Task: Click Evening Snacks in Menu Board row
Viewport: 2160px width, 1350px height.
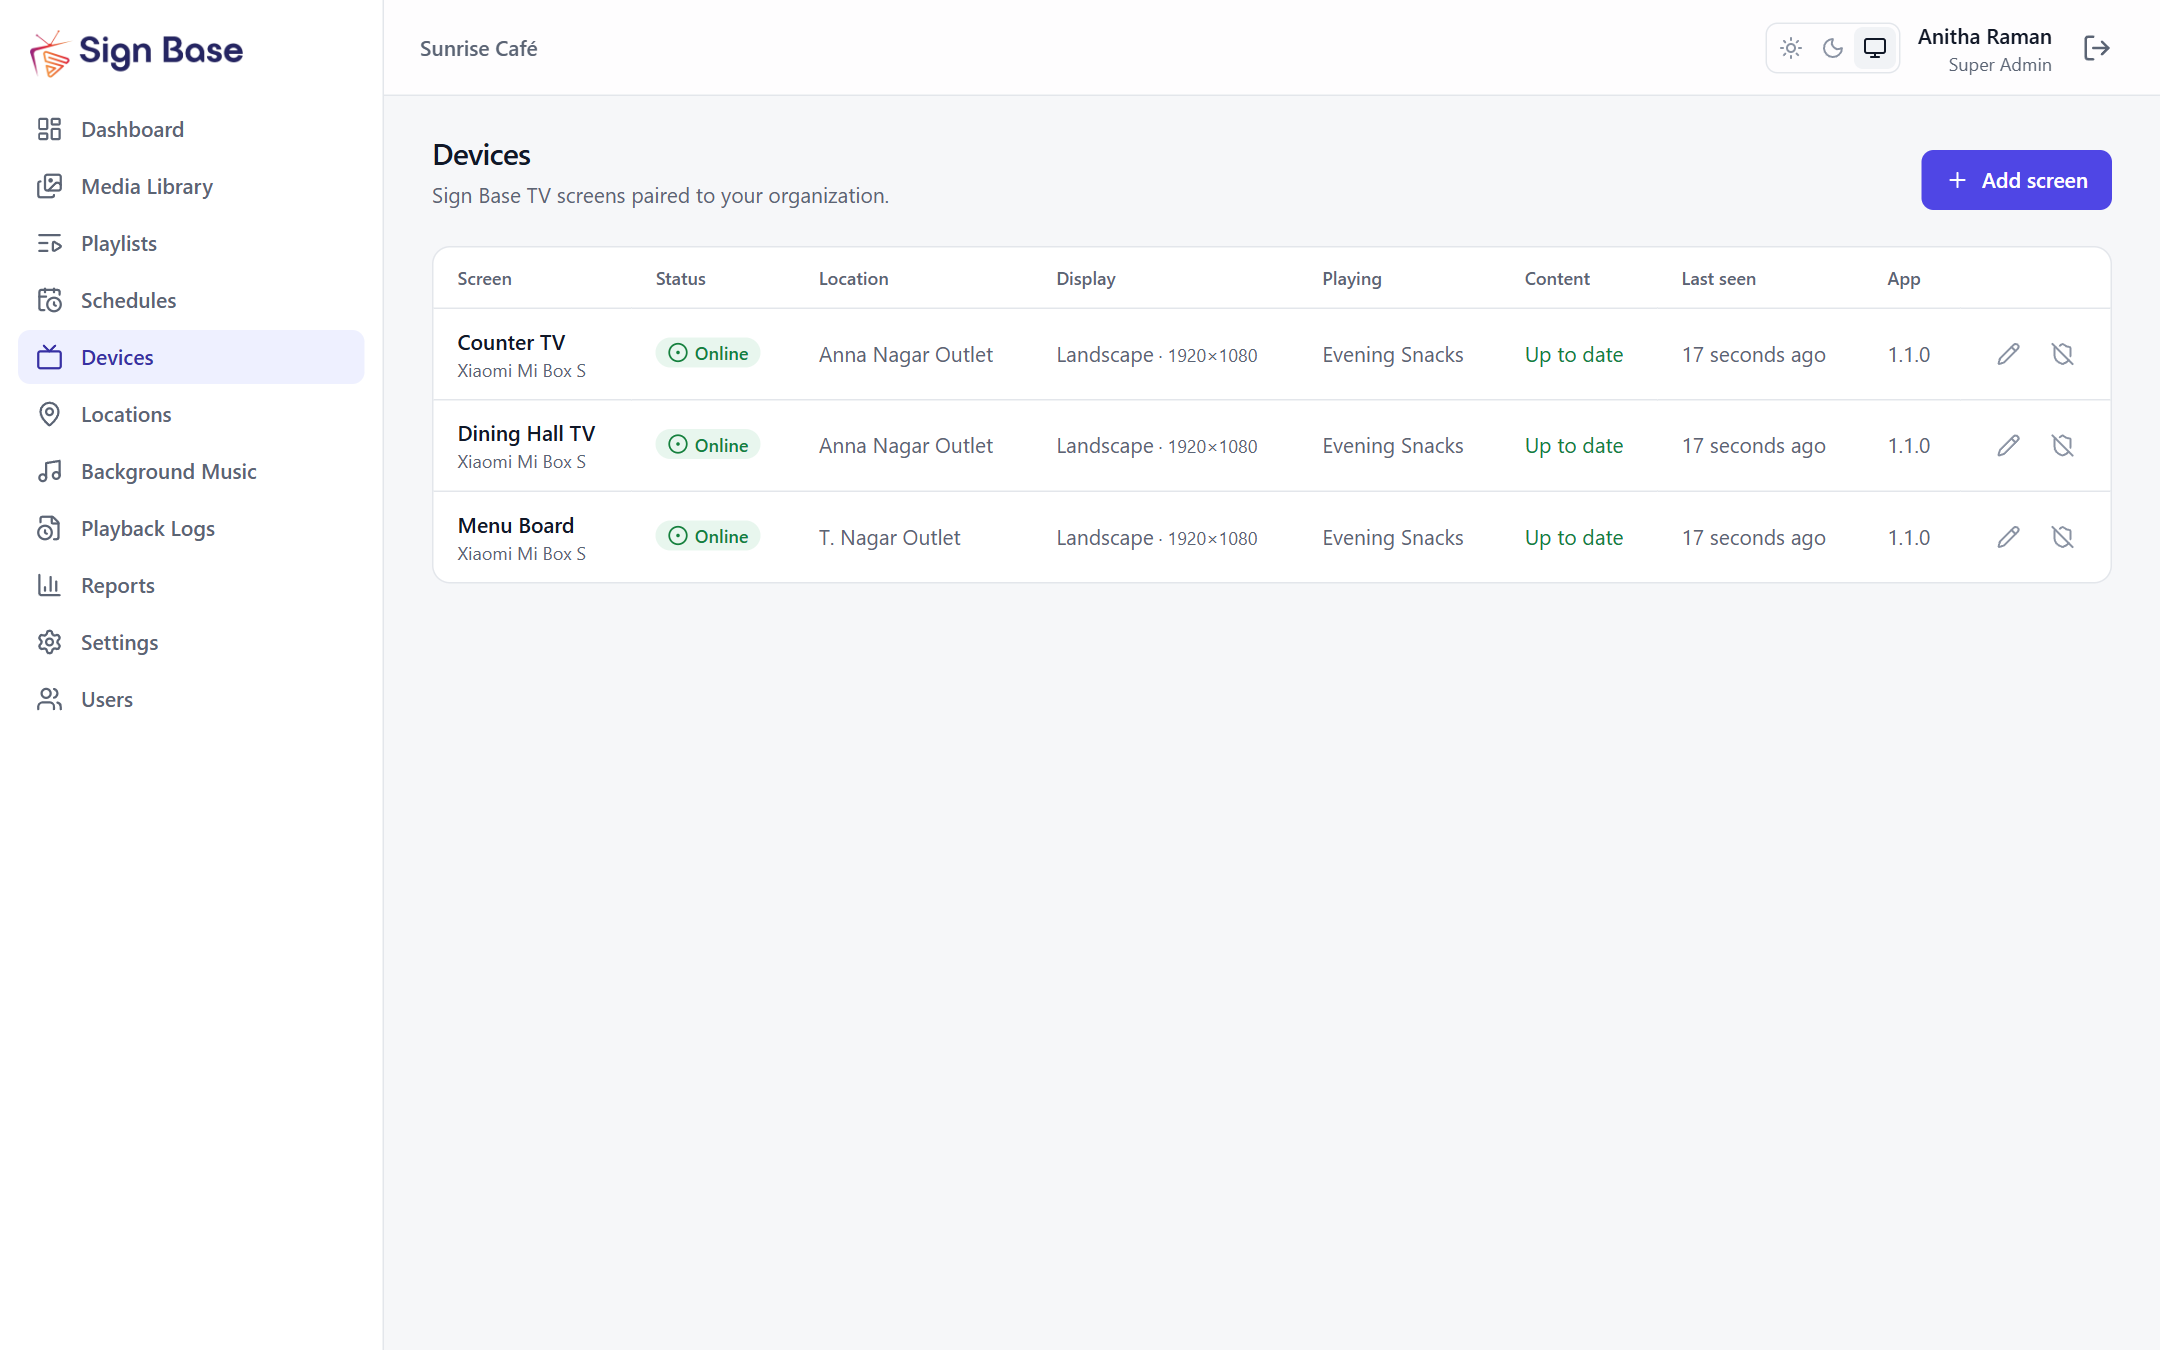Action: (x=1392, y=538)
